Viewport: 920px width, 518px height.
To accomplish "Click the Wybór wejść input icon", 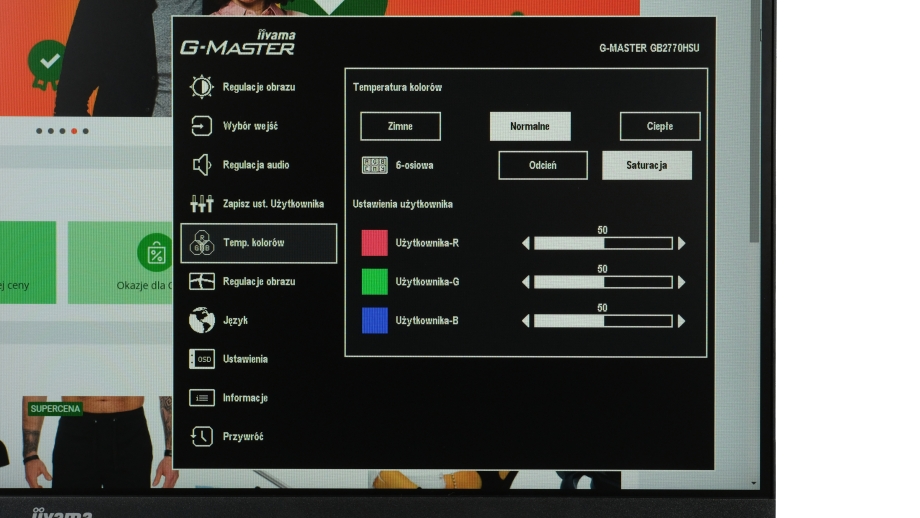I will tap(201, 126).
